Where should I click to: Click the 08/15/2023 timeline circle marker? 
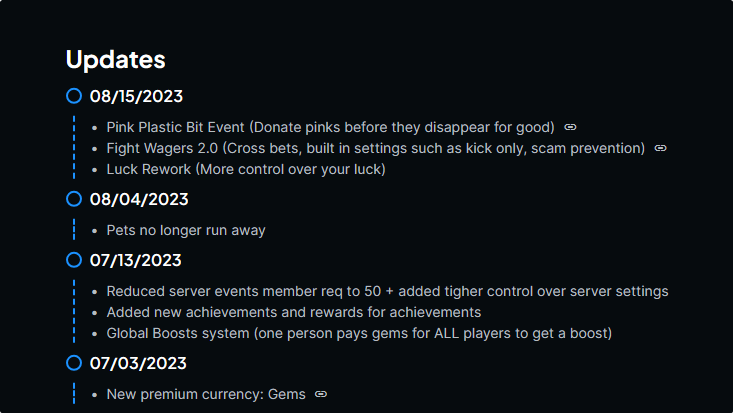coord(74,96)
